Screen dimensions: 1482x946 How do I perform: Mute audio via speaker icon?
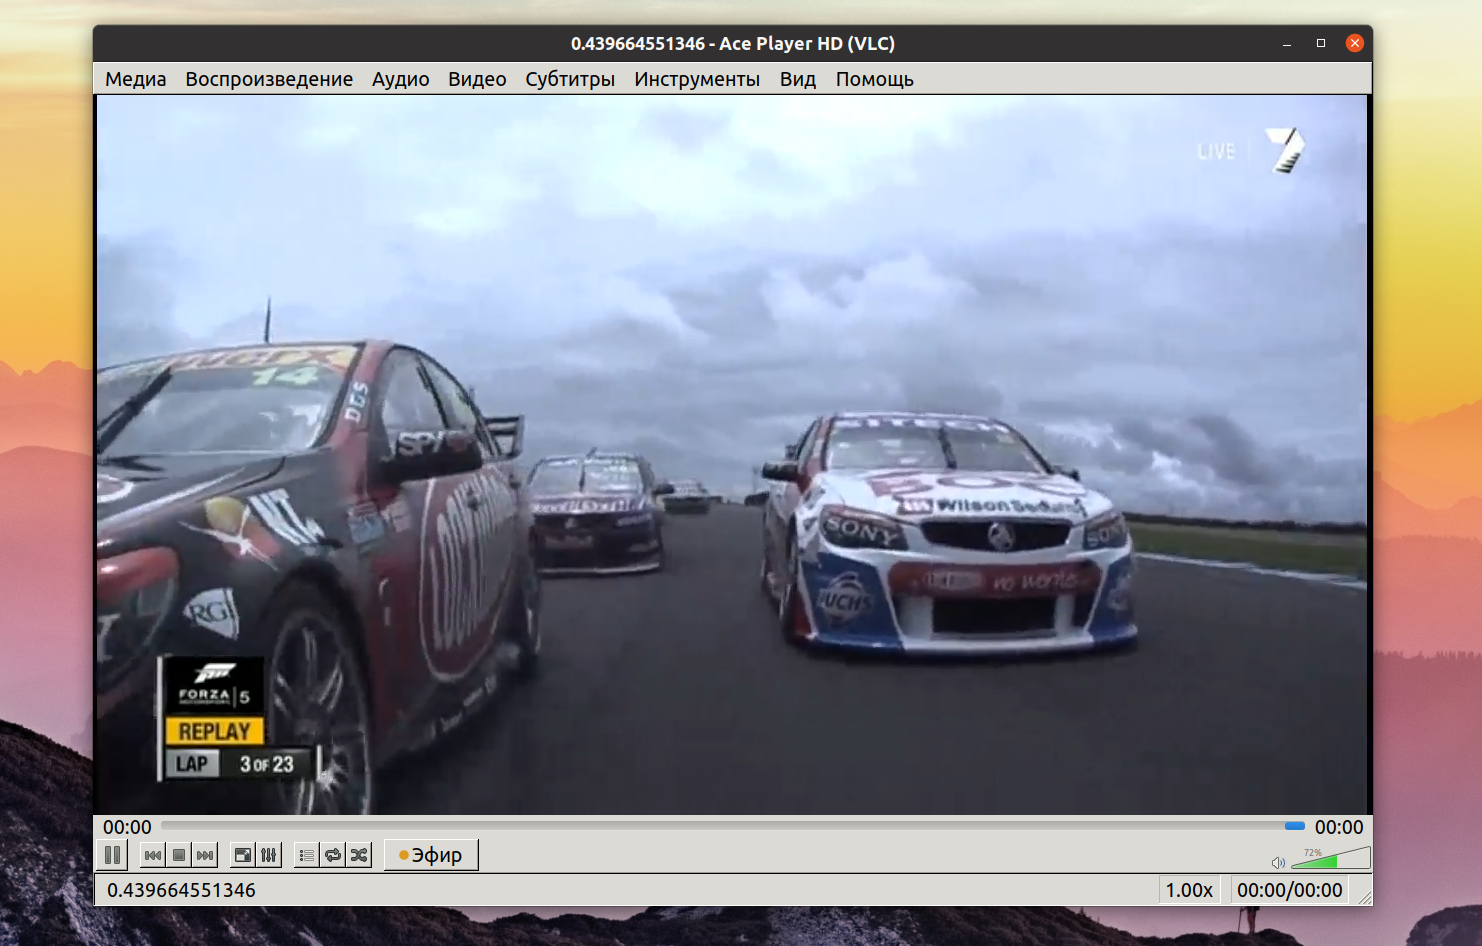pyautogui.click(x=1278, y=862)
